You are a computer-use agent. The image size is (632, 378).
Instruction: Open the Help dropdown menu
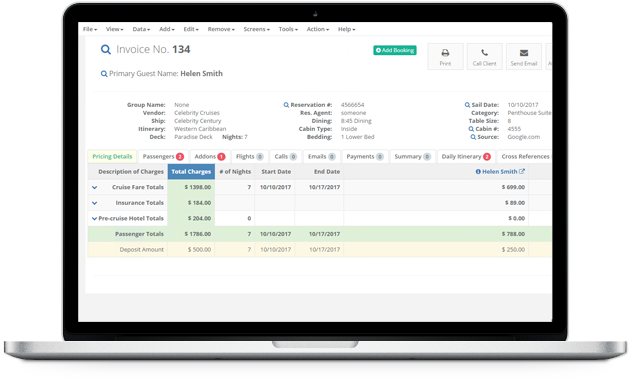tap(347, 29)
